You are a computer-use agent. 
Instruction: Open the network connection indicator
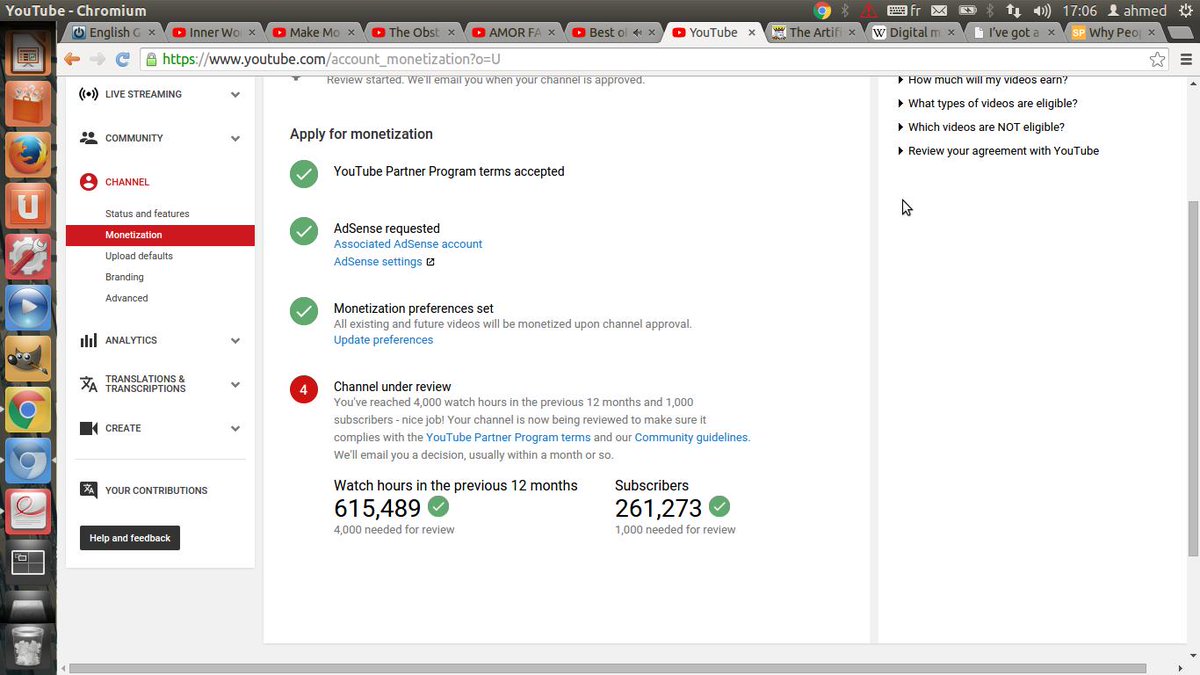click(x=1013, y=11)
